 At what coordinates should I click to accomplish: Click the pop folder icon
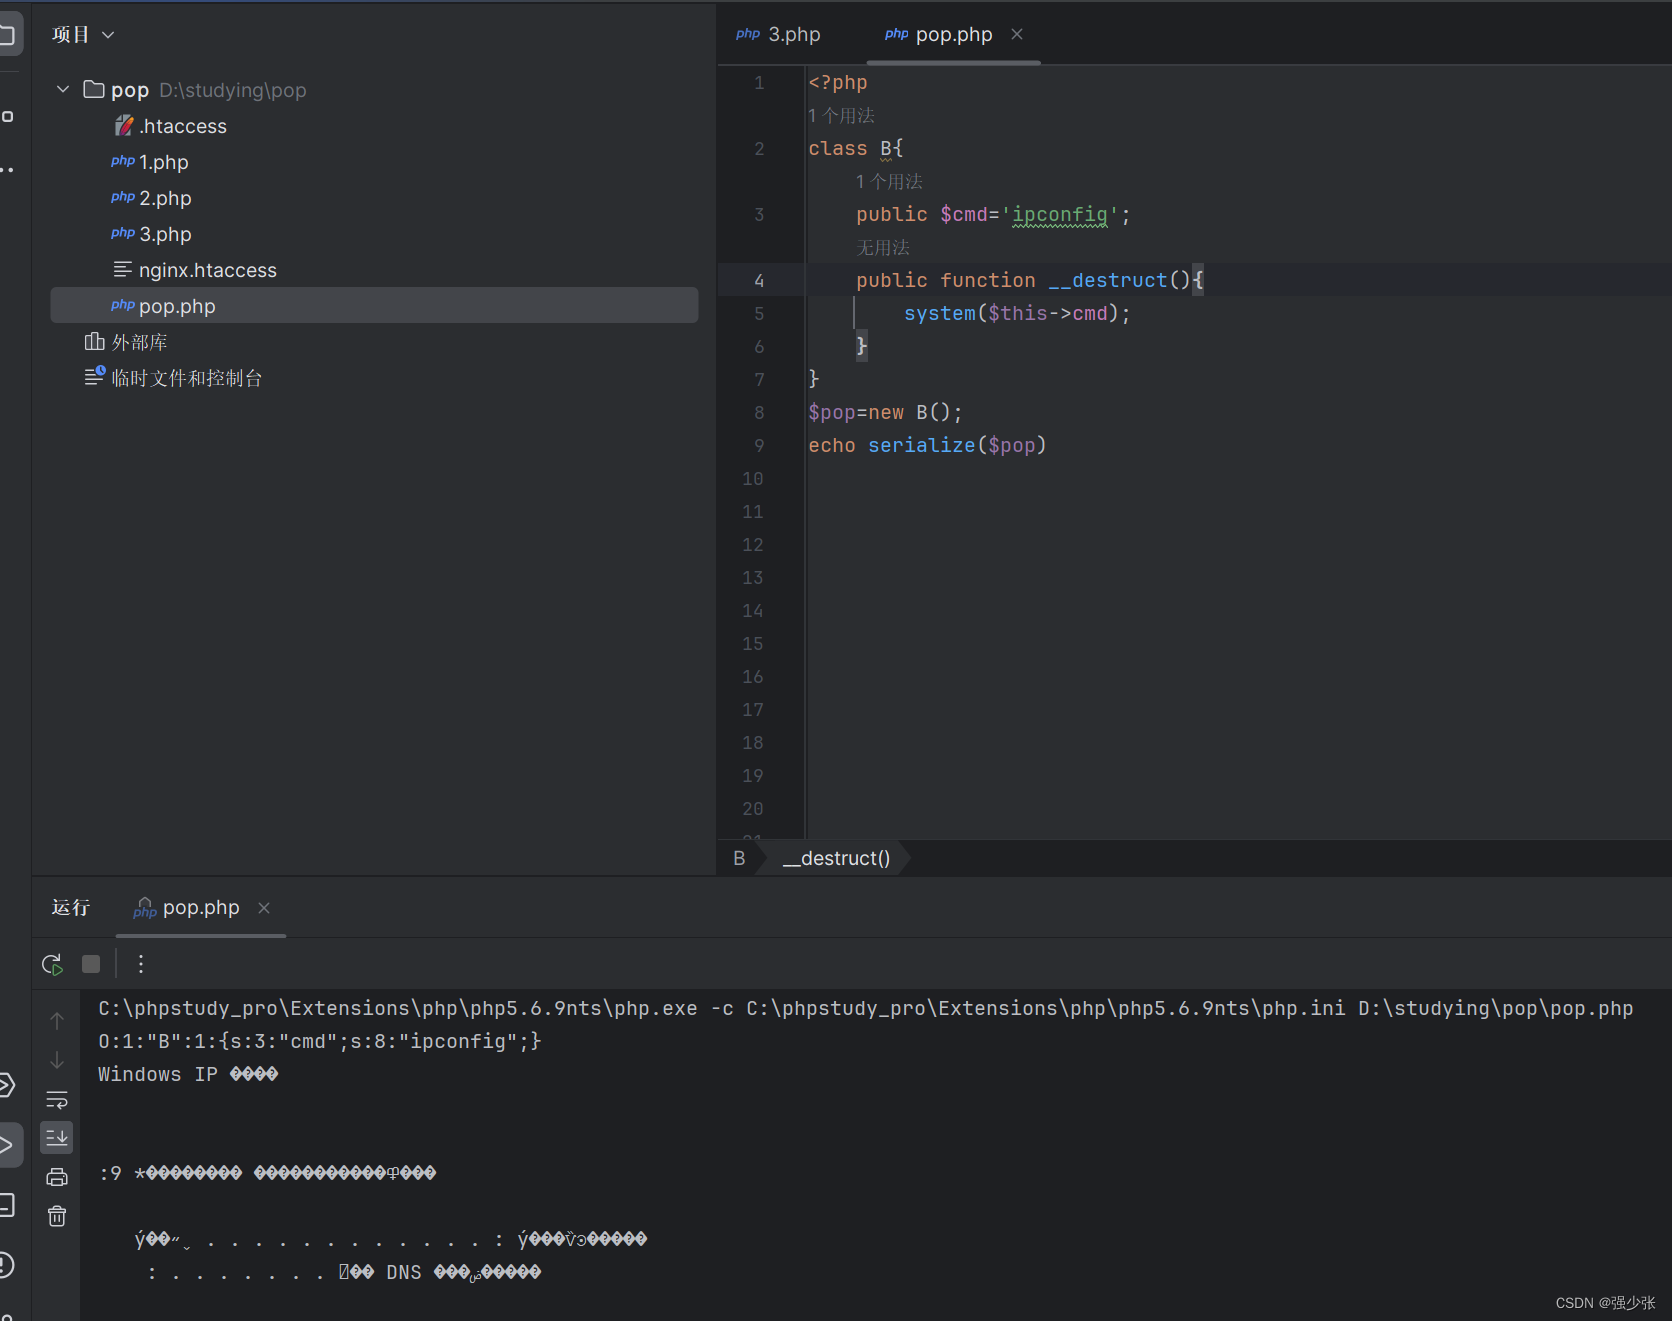94,90
